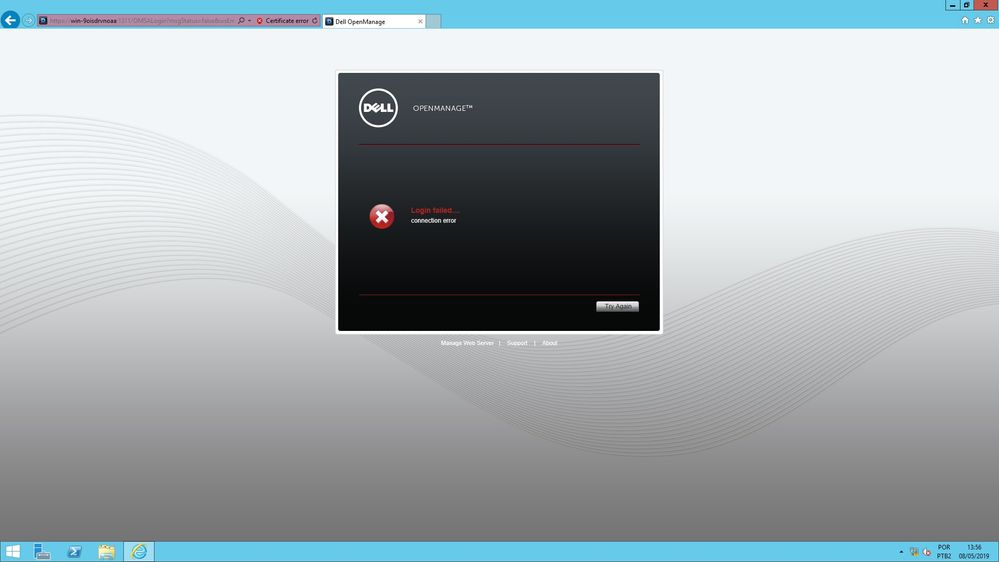This screenshot has height=562, width=999.
Task: Click the browser forward arrow button
Action: [29, 20]
